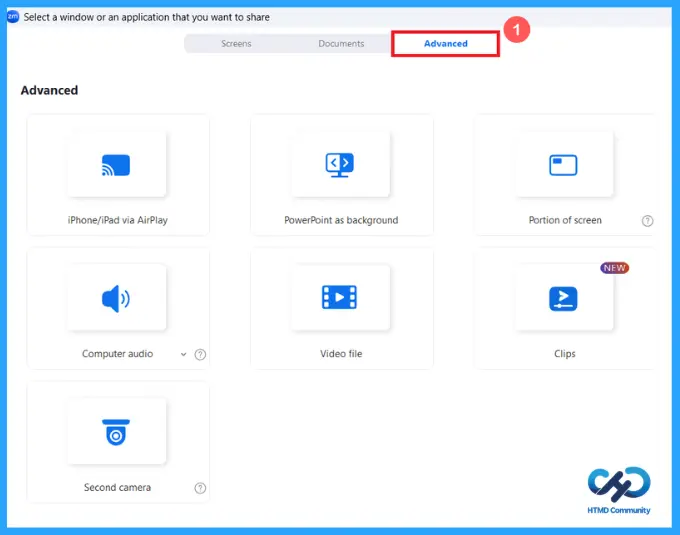
Task: Click the NEW badge on Clips
Action: tap(615, 268)
